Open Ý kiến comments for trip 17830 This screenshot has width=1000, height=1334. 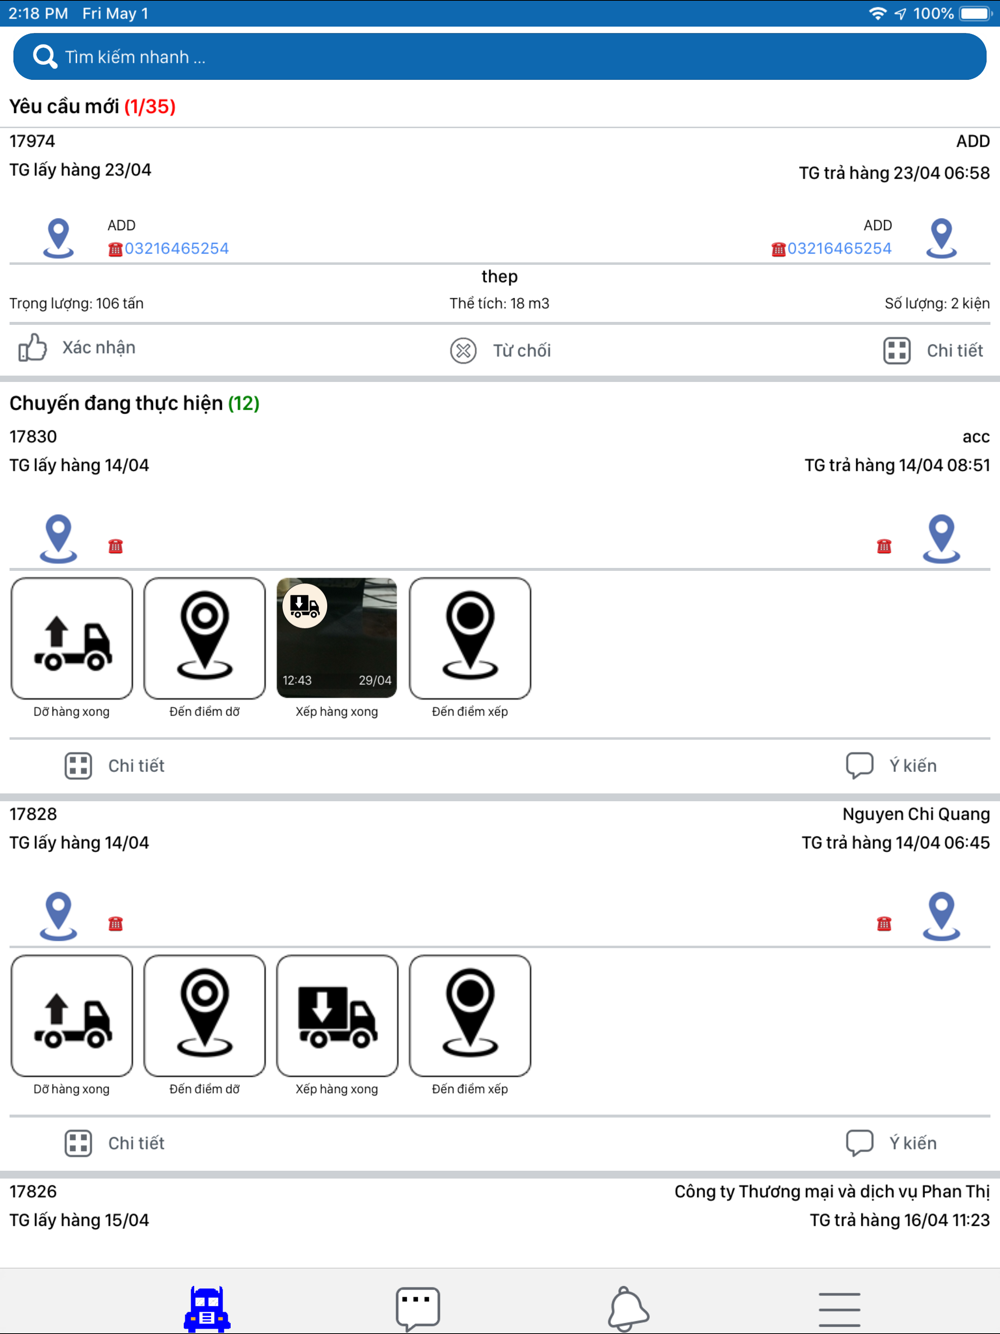point(891,766)
